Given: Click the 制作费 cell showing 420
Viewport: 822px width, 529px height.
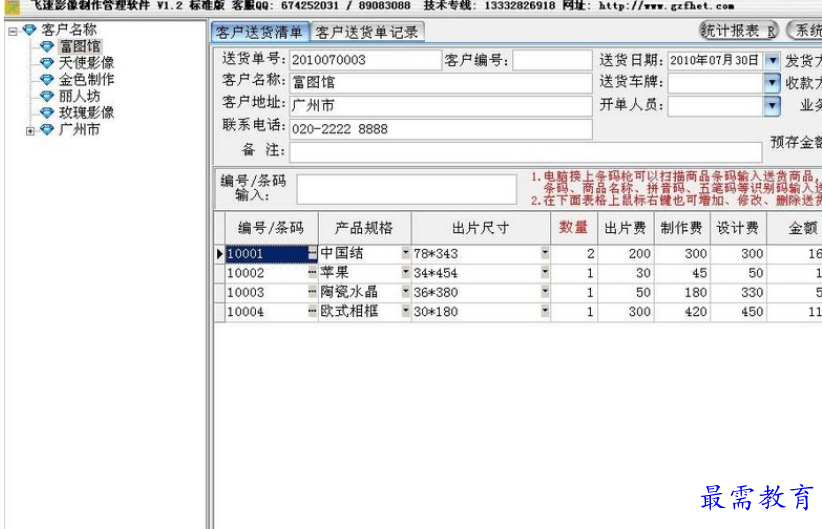Looking at the screenshot, I should (682, 312).
